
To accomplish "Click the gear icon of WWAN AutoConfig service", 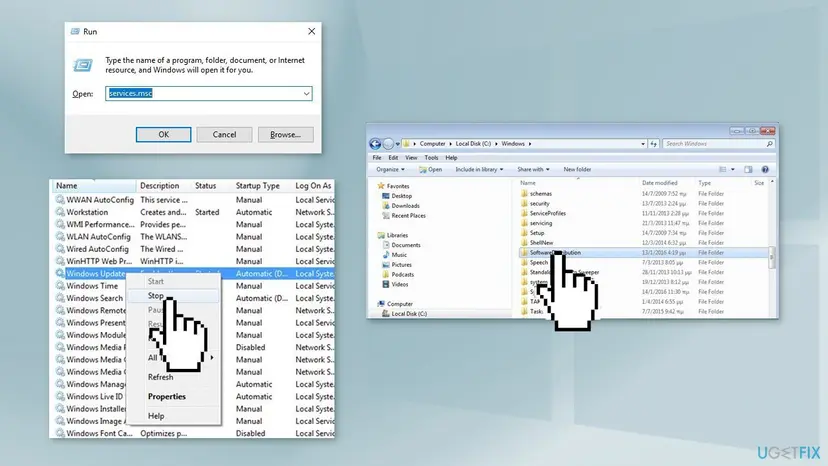I will tap(60, 200).
